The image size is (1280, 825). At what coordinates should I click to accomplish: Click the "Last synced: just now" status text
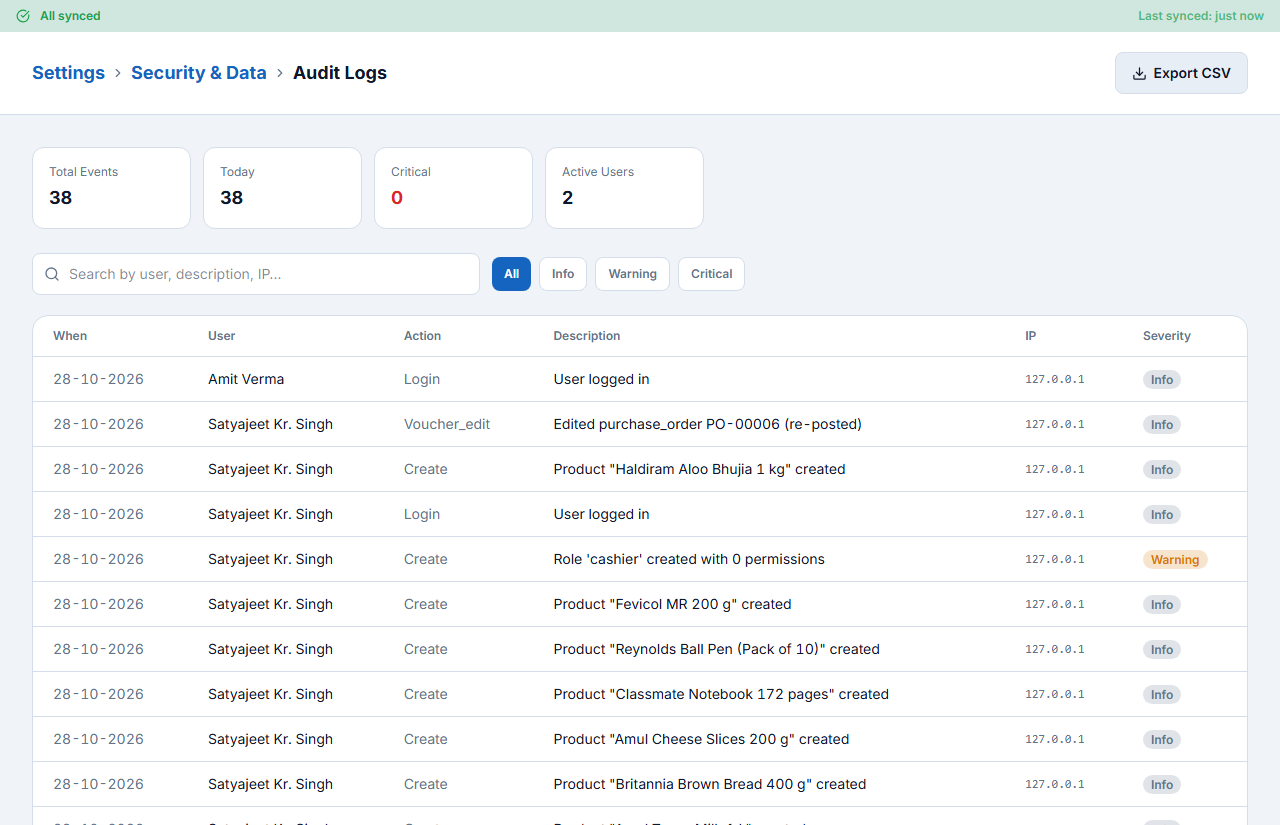point(1201,16)
